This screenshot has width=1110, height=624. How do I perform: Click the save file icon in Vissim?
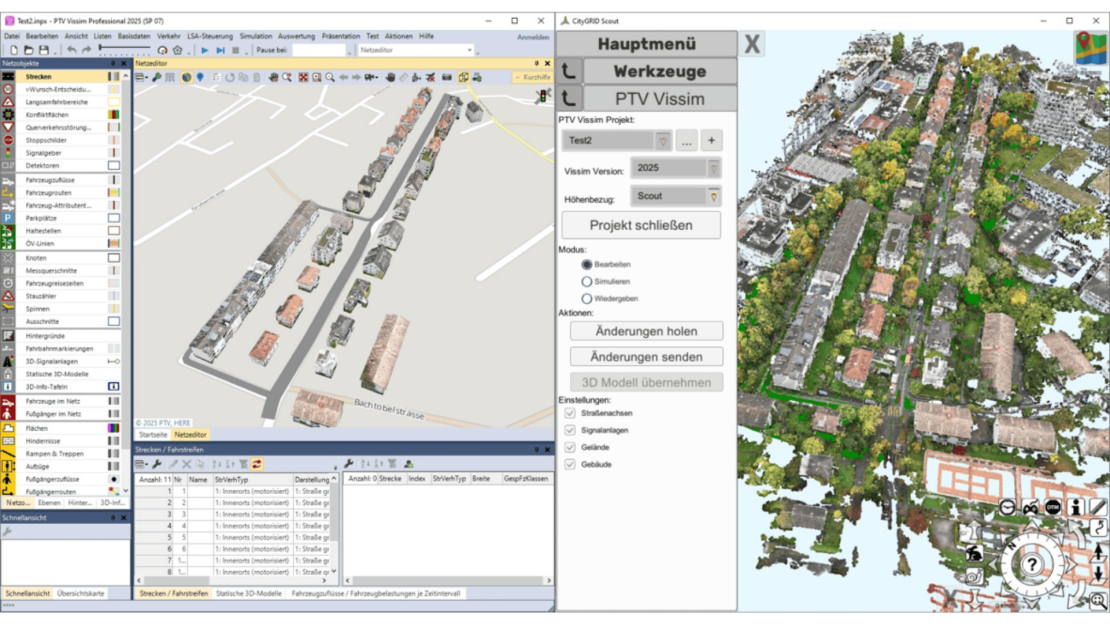(44, 50)
